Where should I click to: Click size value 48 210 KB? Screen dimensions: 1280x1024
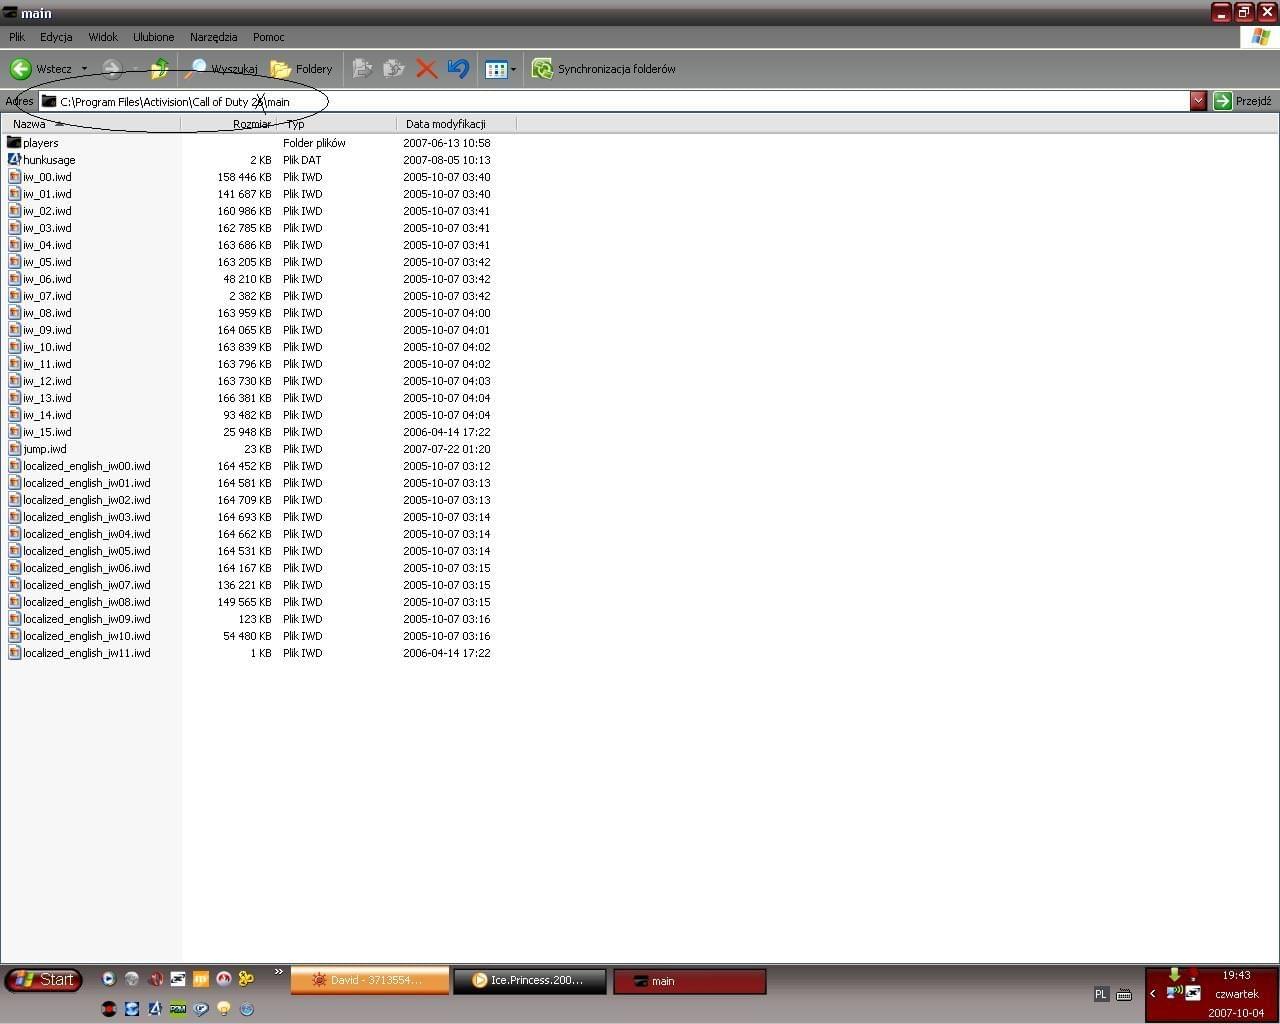coord(247,279)
